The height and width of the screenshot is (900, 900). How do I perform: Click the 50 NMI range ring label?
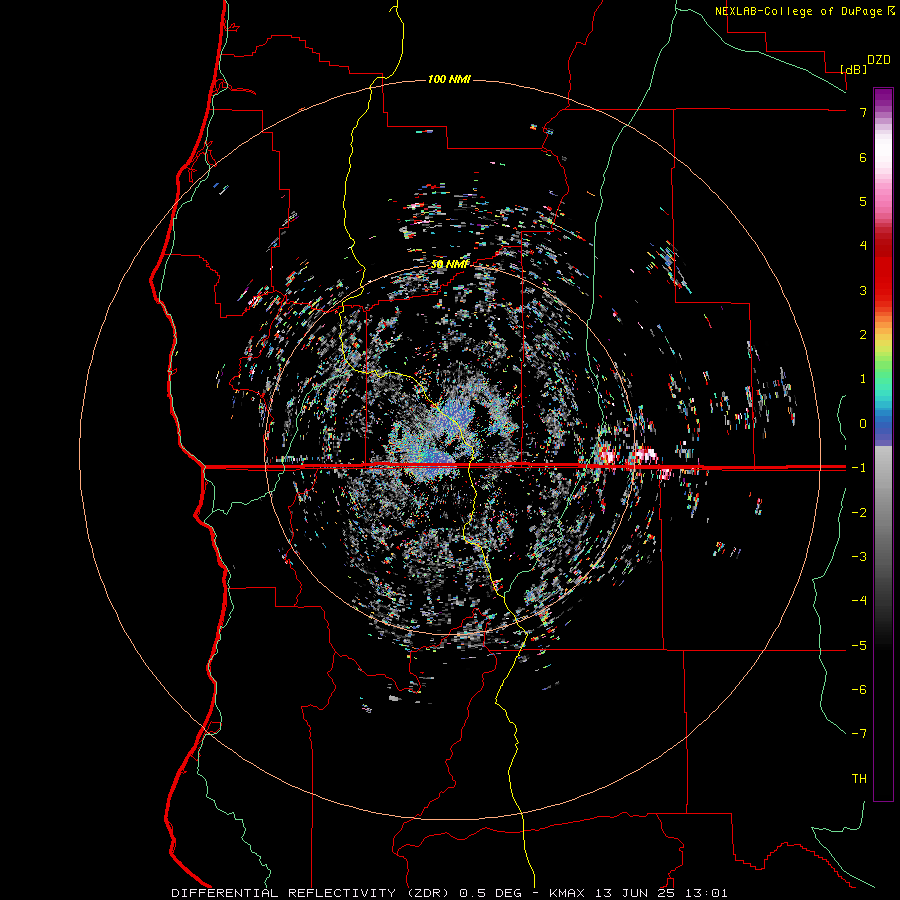click(x=449, y=264)
